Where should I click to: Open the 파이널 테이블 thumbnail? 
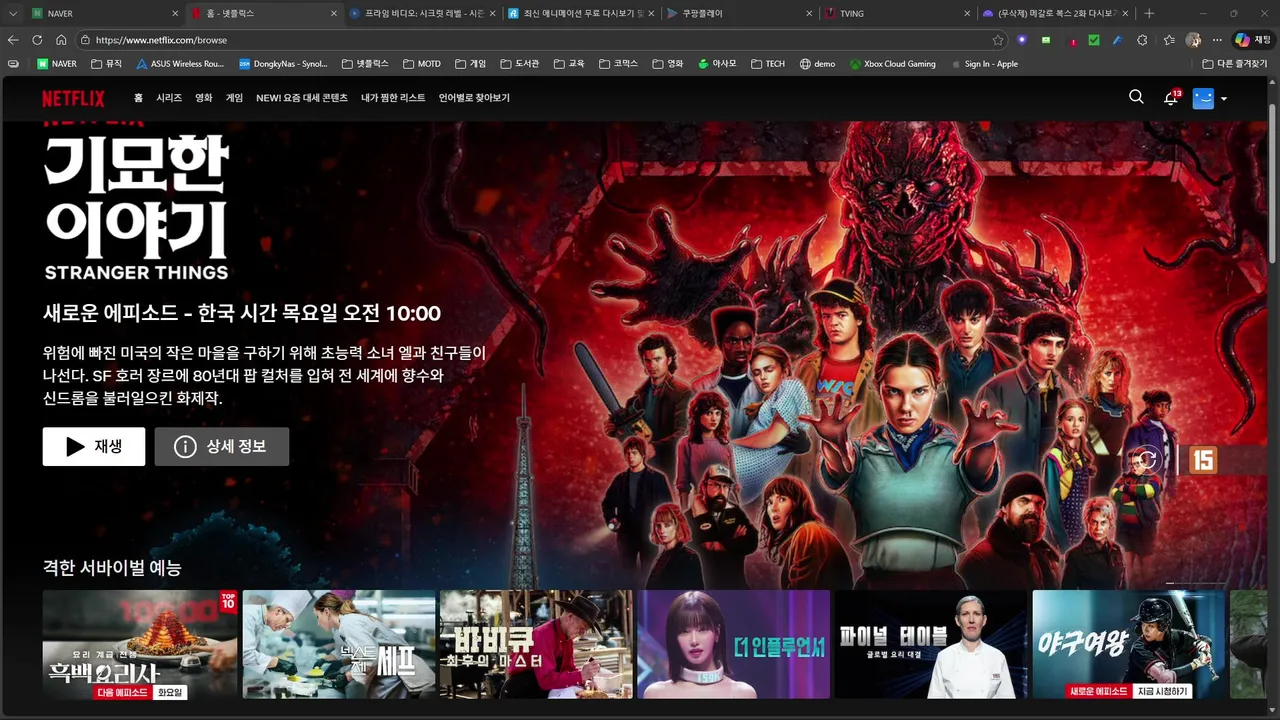[931, 644]
